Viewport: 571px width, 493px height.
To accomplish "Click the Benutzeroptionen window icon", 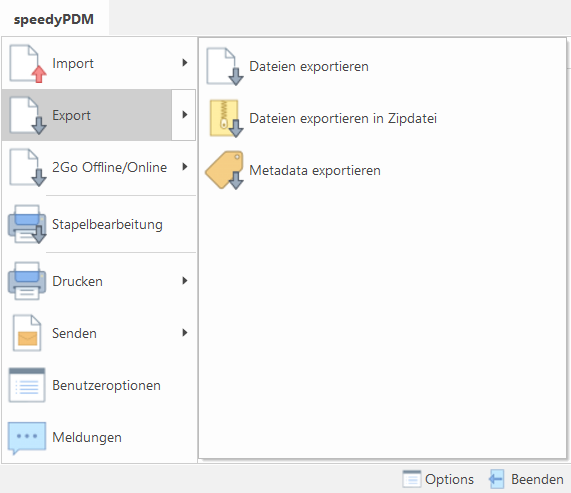I will 27,385.
